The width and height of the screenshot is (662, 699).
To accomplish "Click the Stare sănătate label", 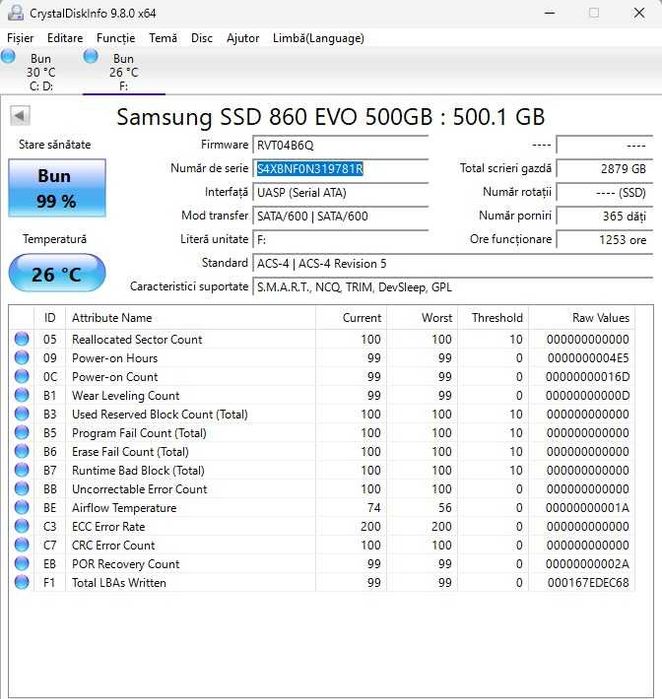I will (55, 144).
